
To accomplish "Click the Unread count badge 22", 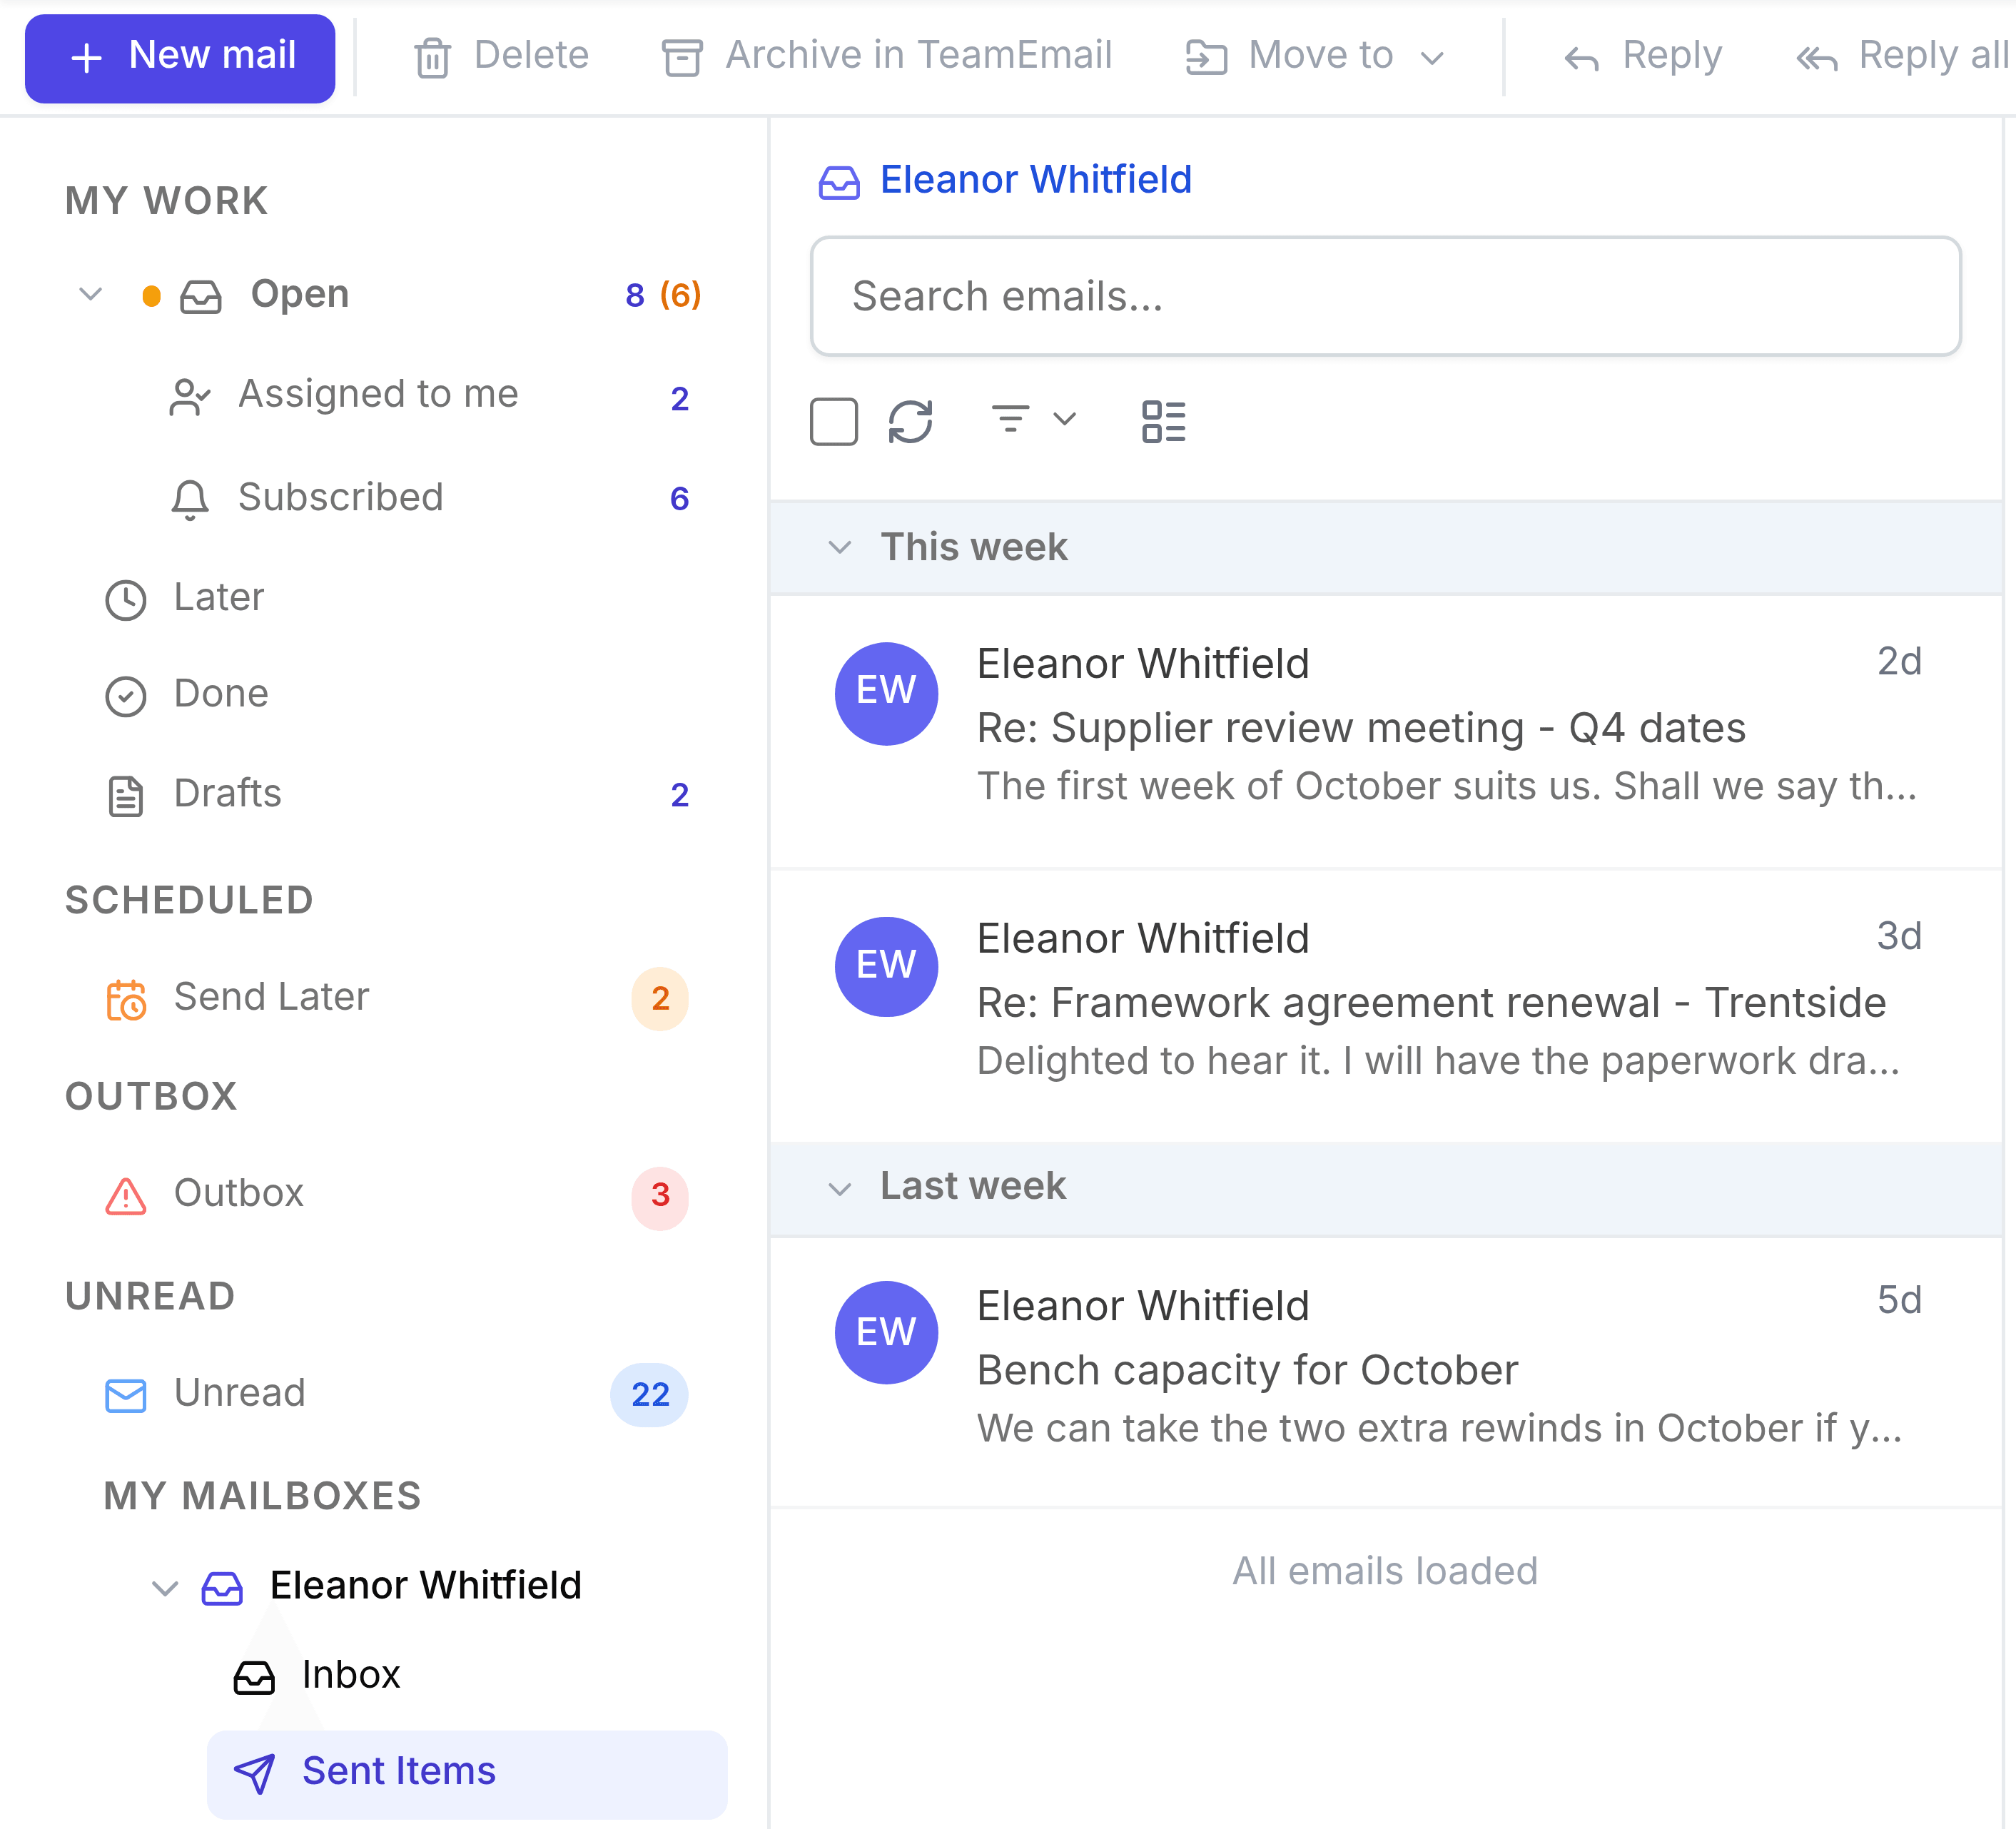I will tap(650, 1395).
